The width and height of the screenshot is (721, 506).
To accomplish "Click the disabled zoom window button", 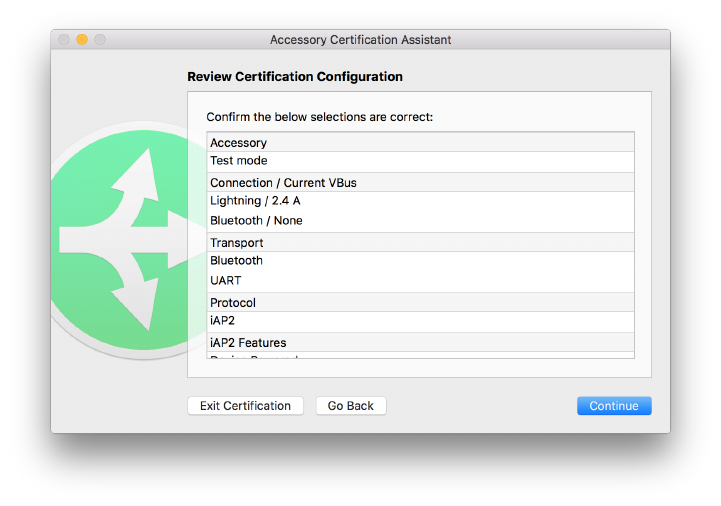I will (x=100, y=40).
